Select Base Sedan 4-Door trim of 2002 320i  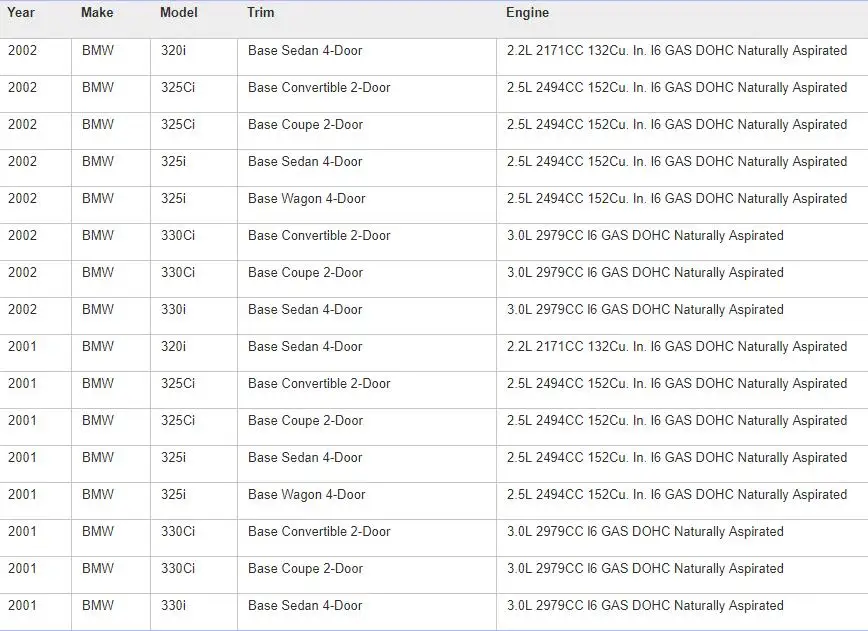point(305,50)
